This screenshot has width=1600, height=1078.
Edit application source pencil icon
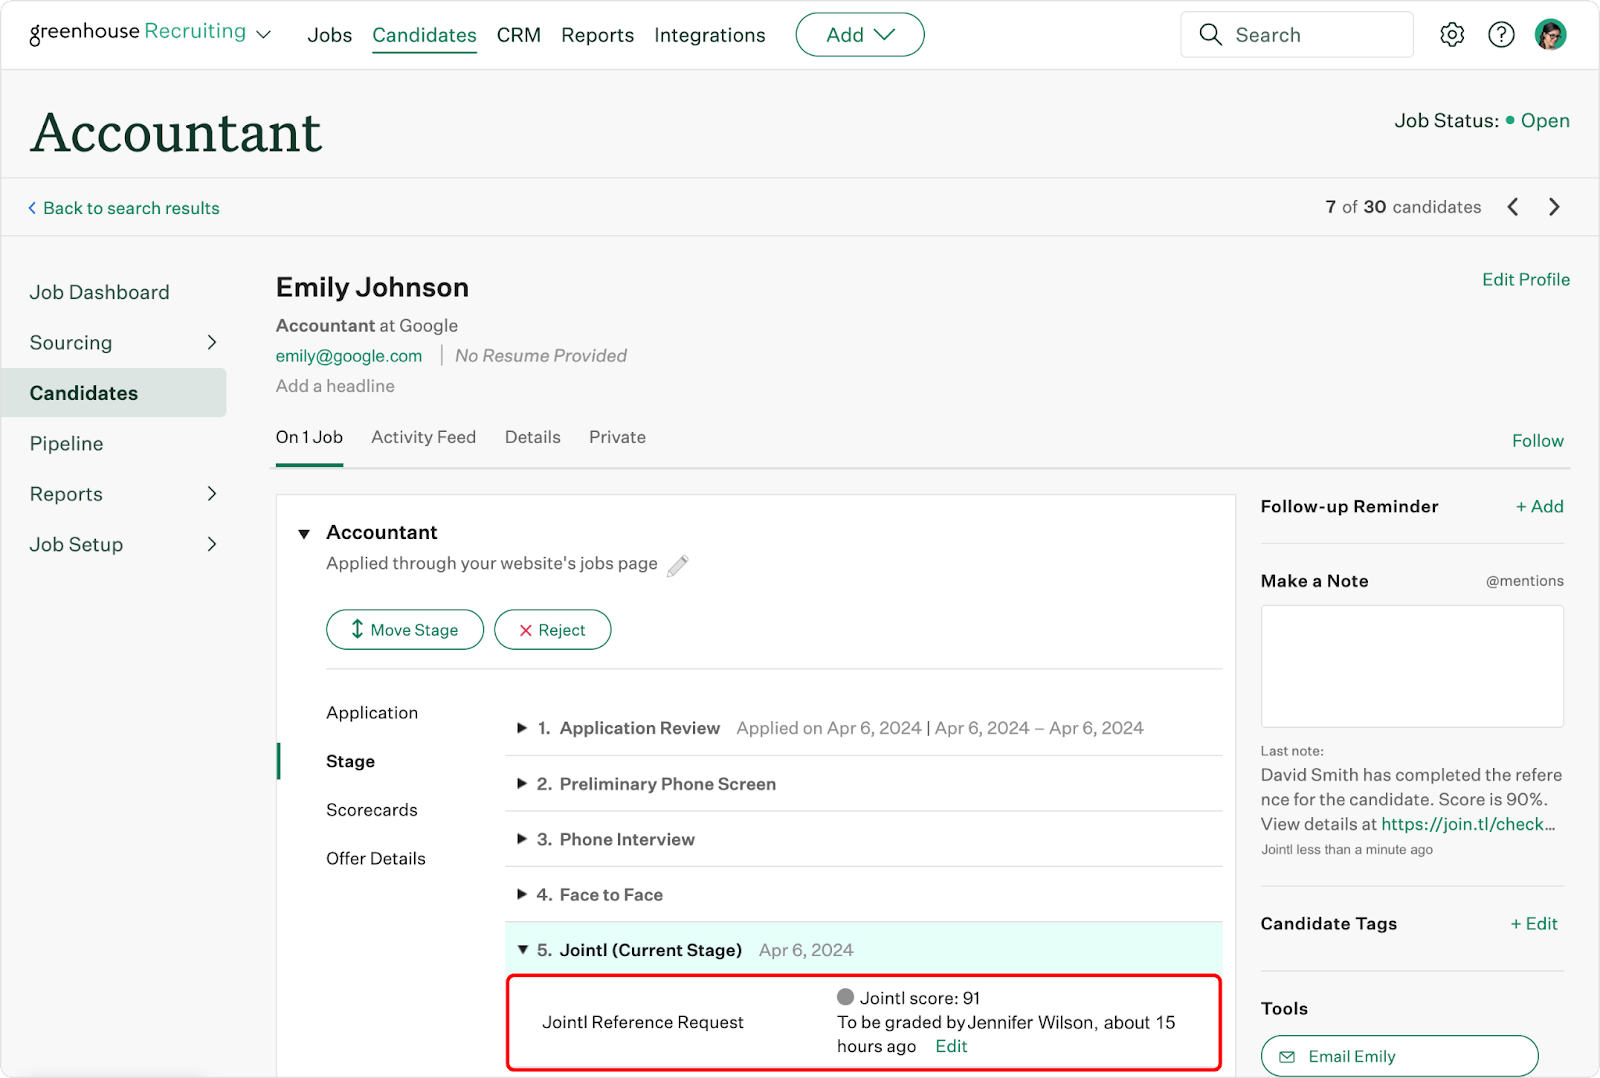(x=678, y=565)
